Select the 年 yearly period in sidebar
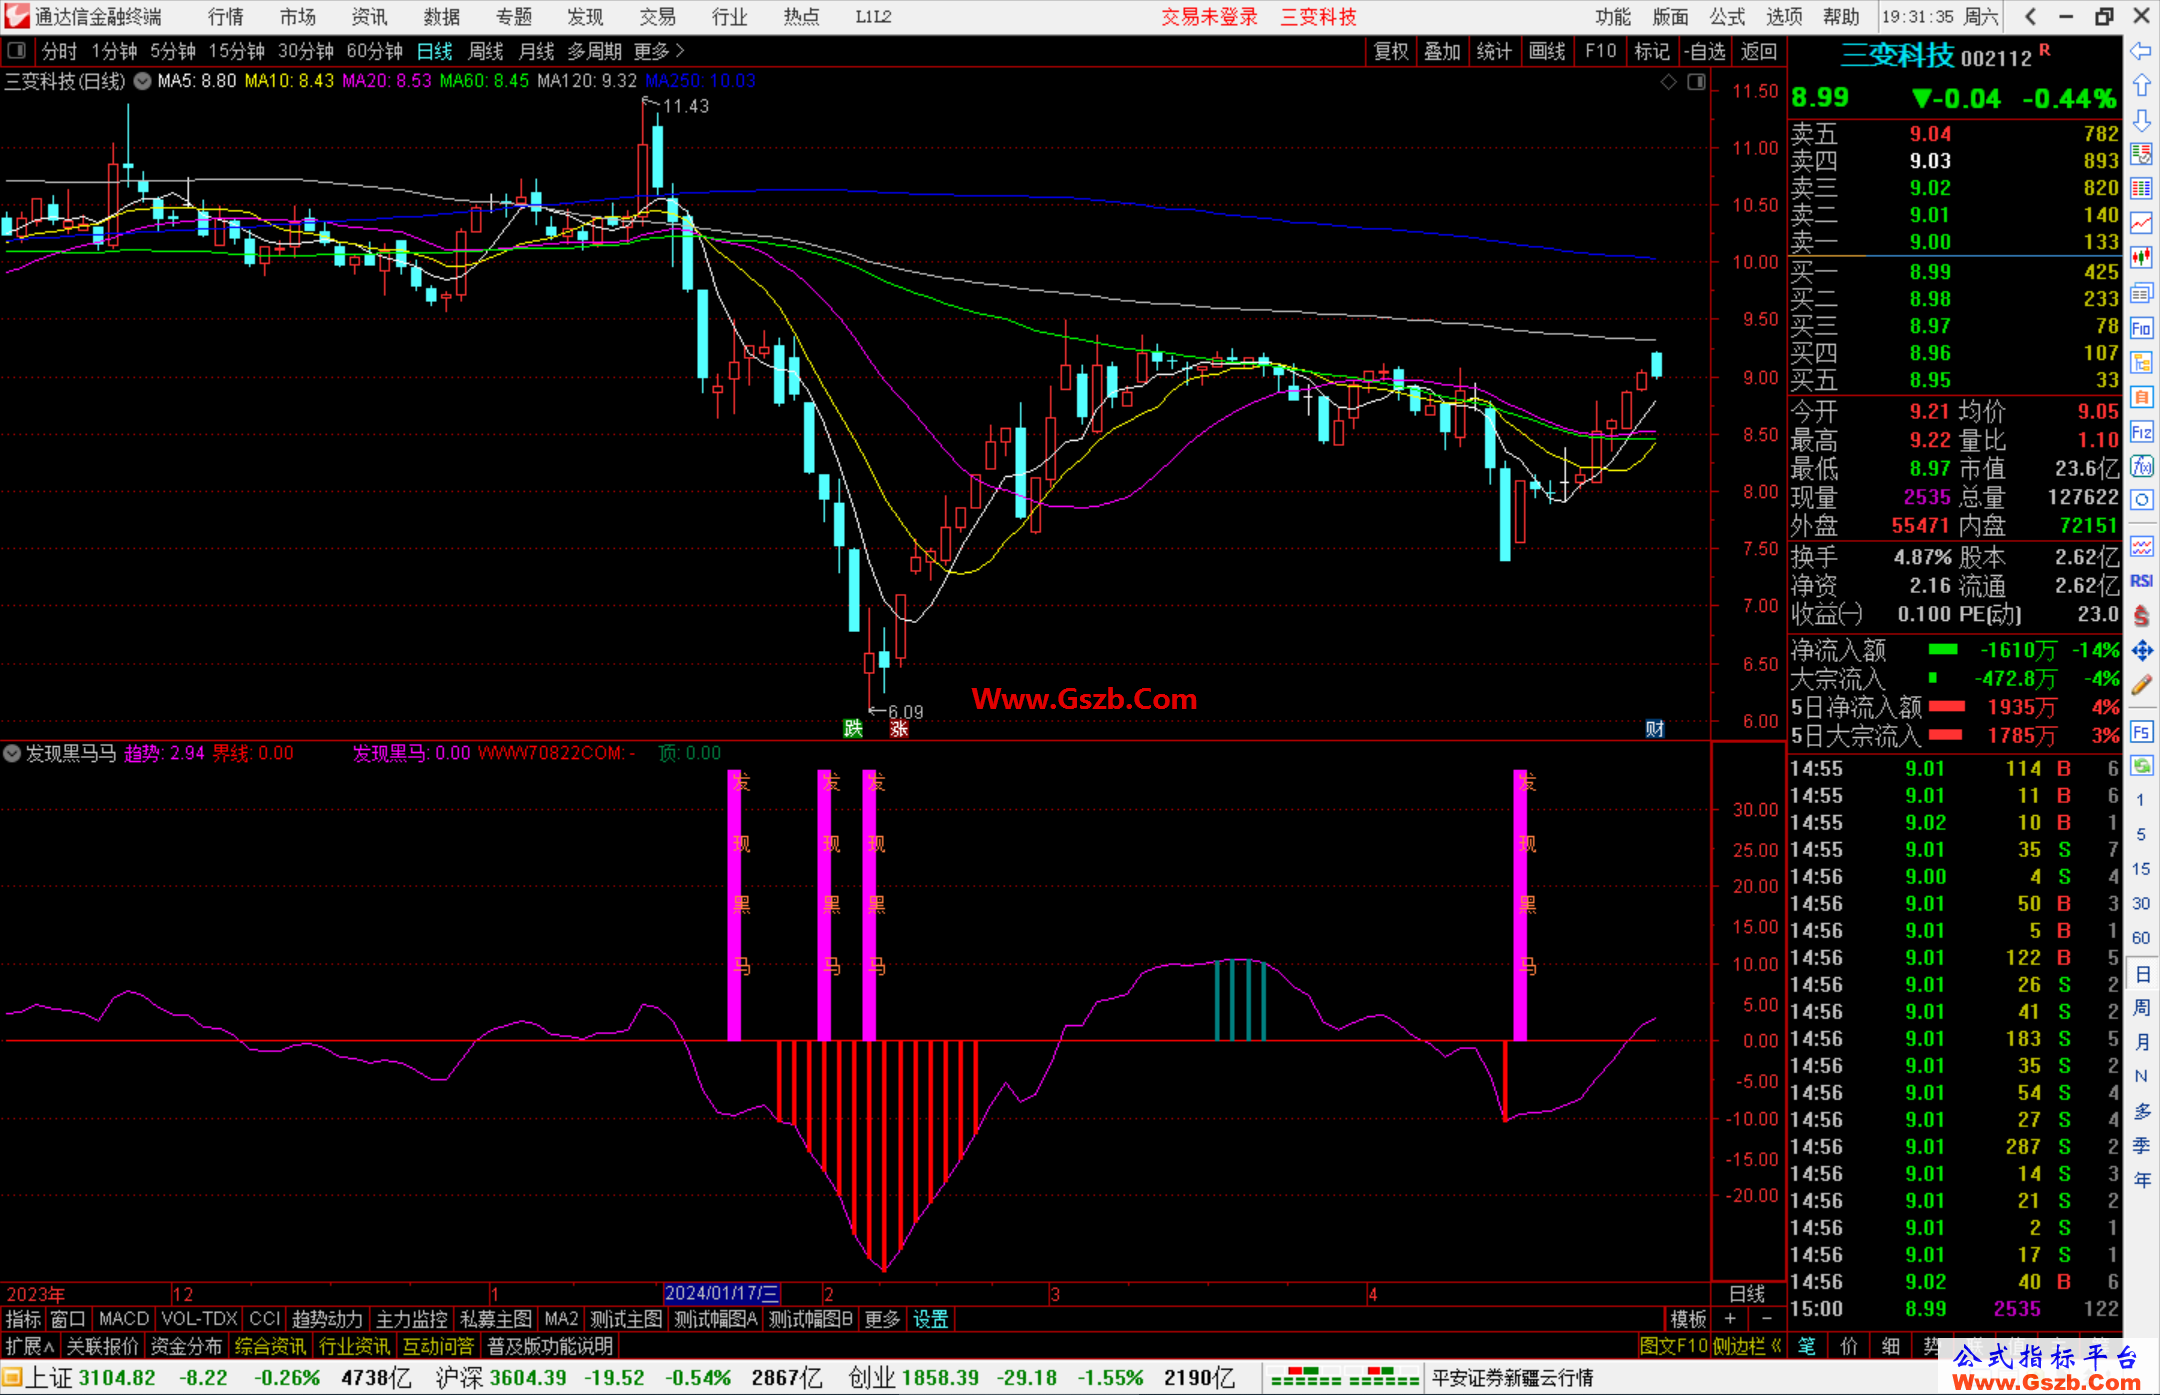Image resolution: width=2160 pixels, height=1395 pixels. coord(2141,1180)
